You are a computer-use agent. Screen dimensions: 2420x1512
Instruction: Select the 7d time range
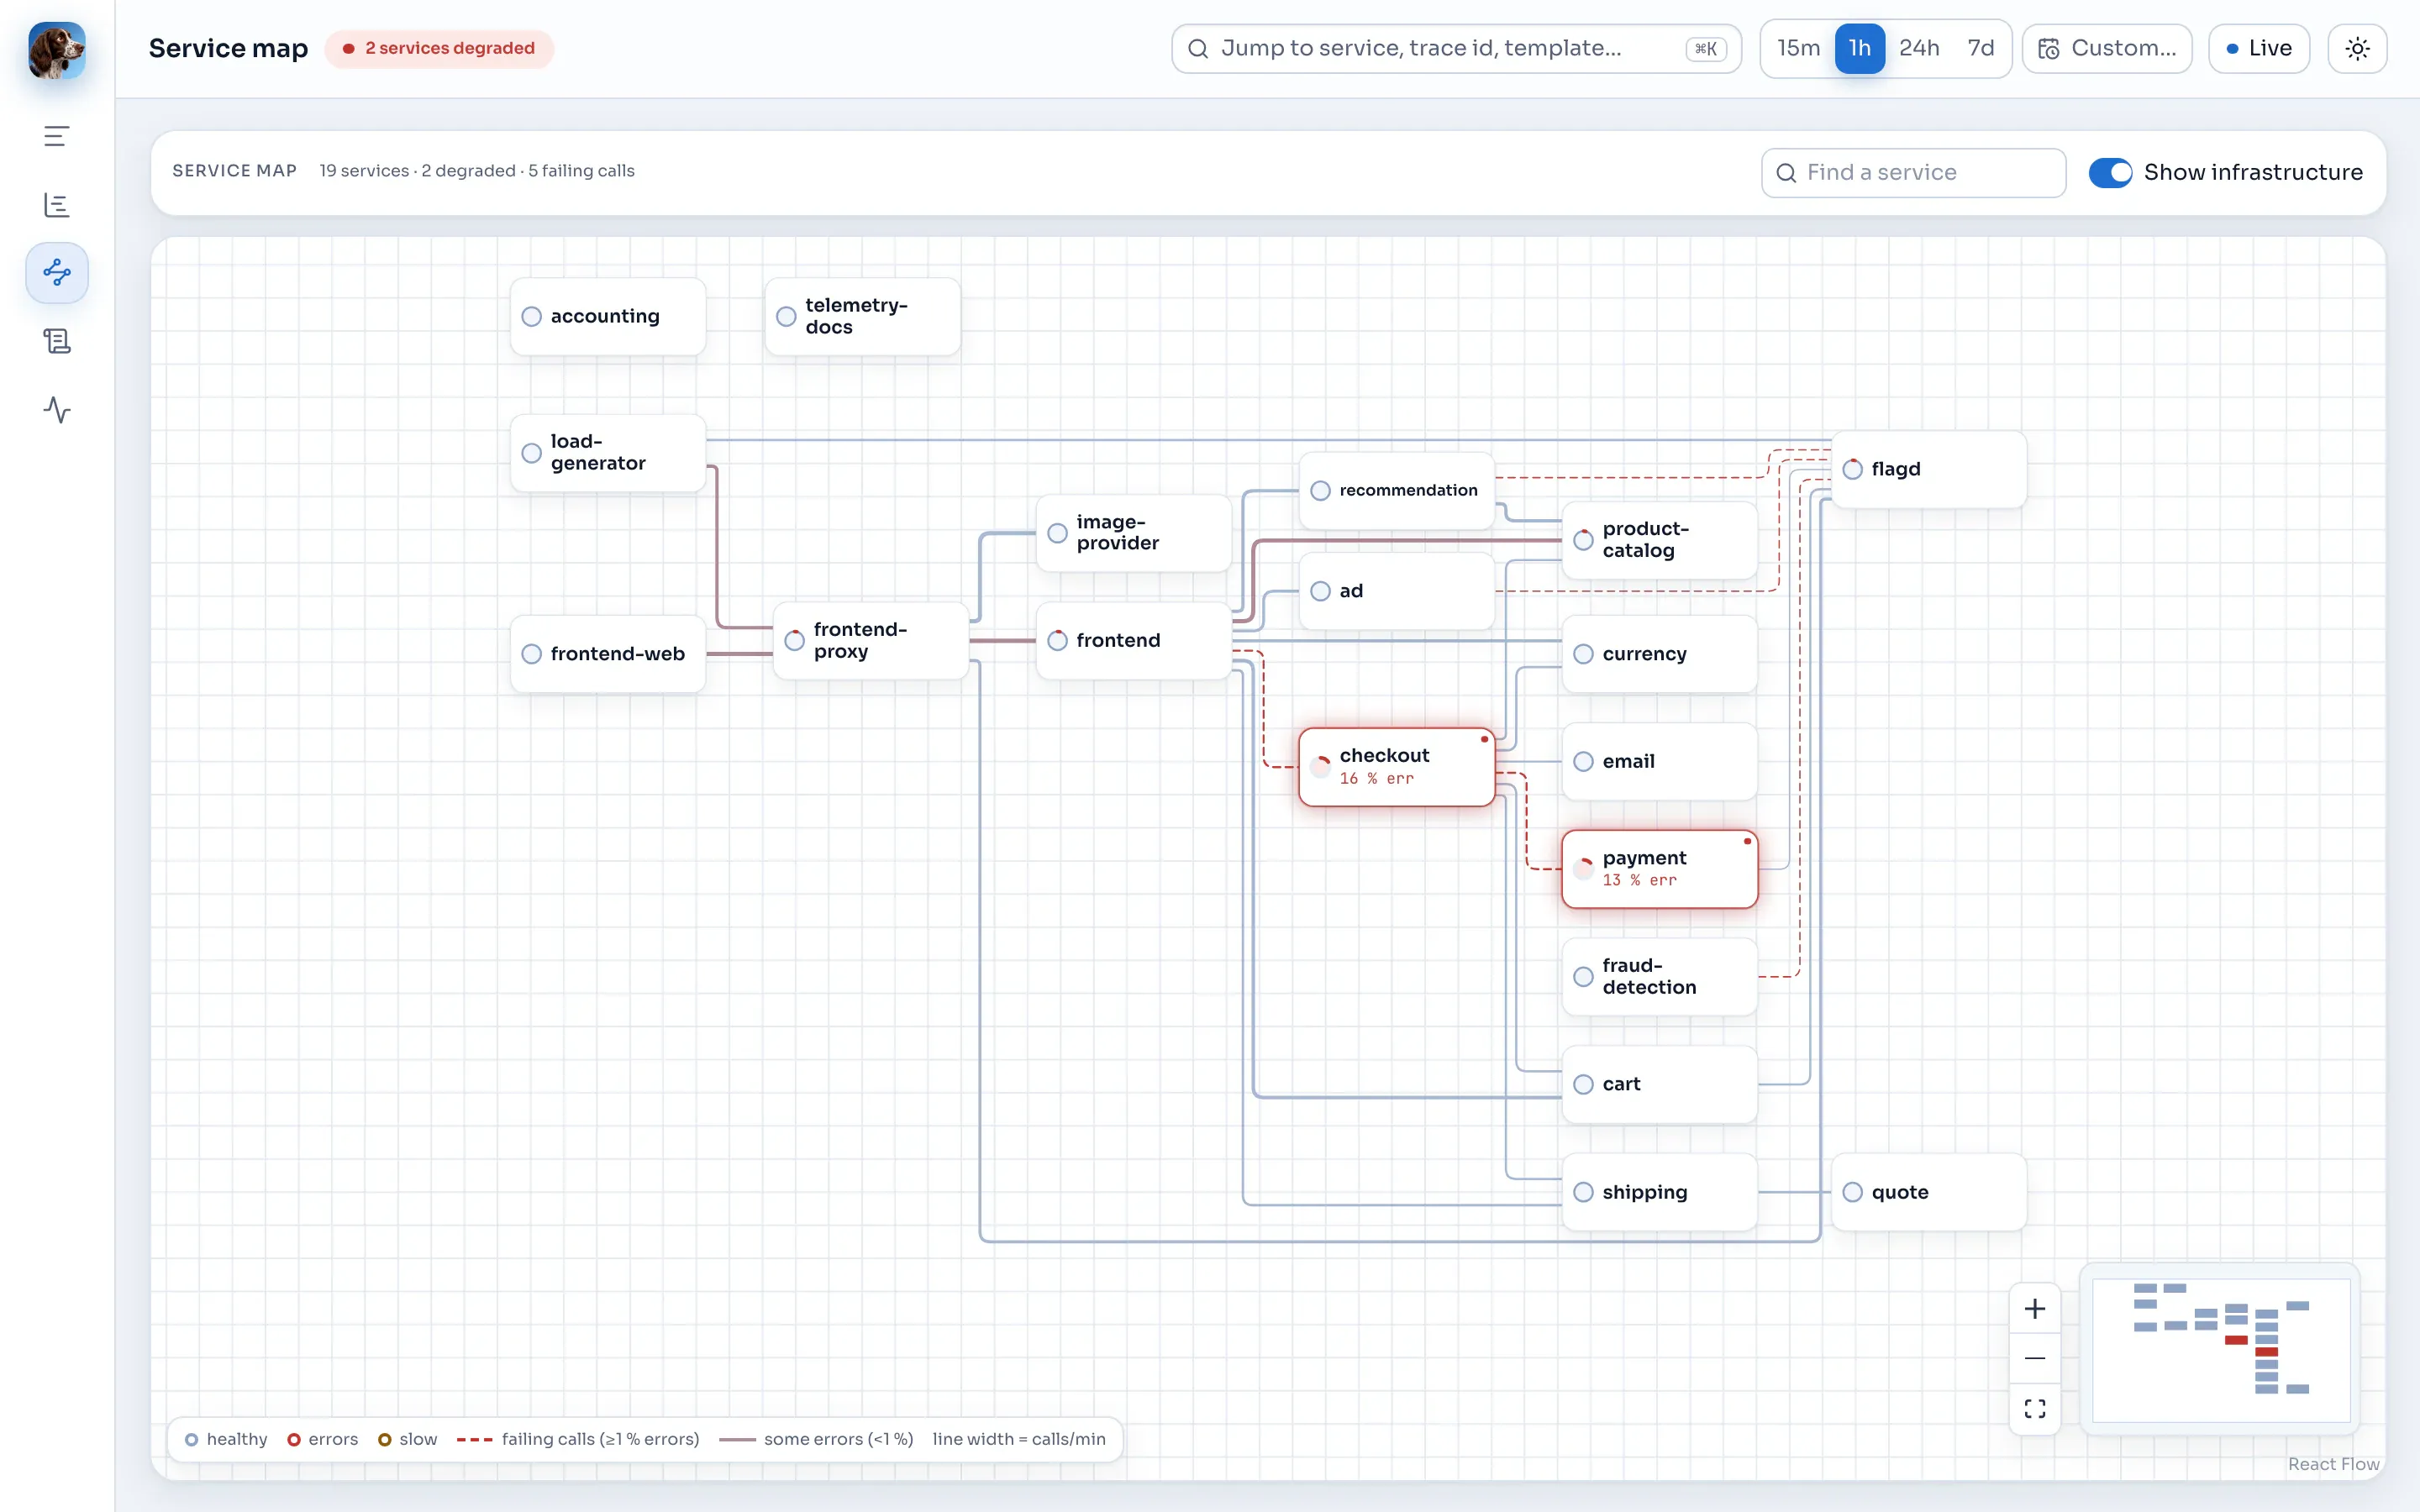pos(1980,48)
